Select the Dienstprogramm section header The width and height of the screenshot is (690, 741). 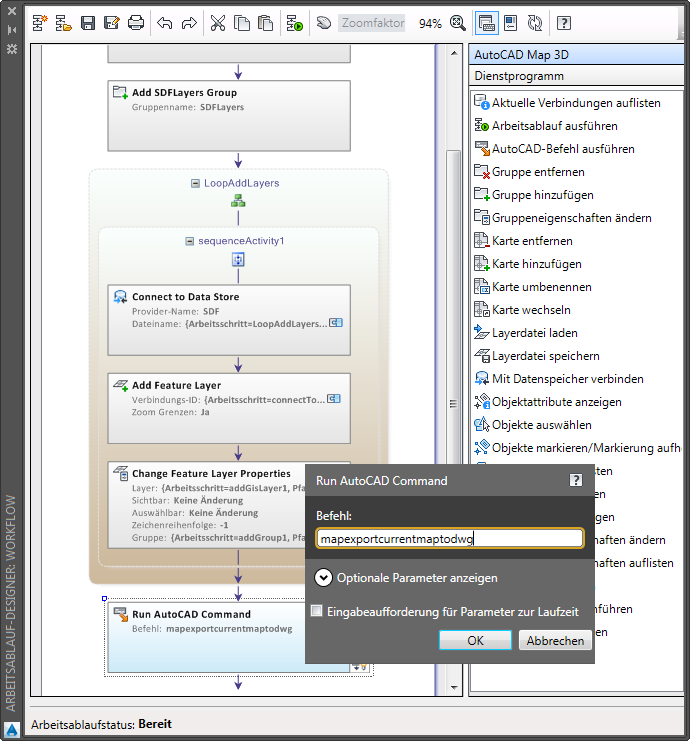pos(576,76)
